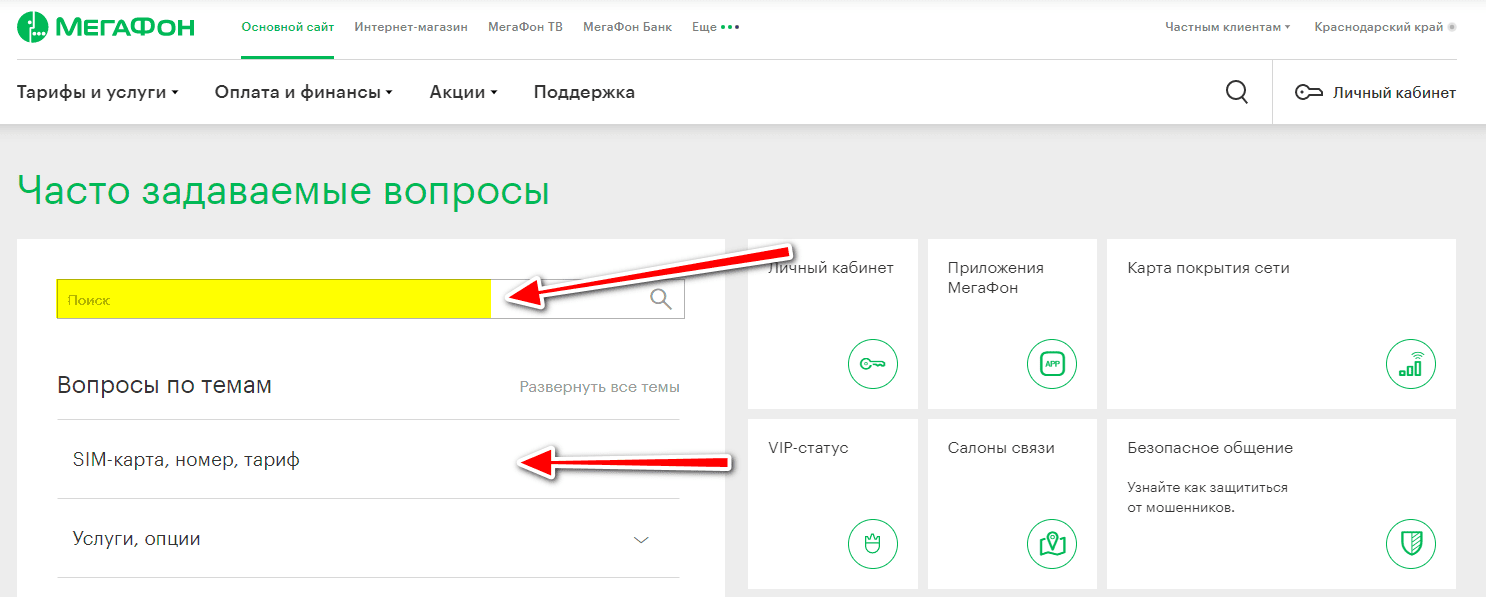Click the key icon in Личный кабинет tile
1486x597 pixels.
coord(872,364)
